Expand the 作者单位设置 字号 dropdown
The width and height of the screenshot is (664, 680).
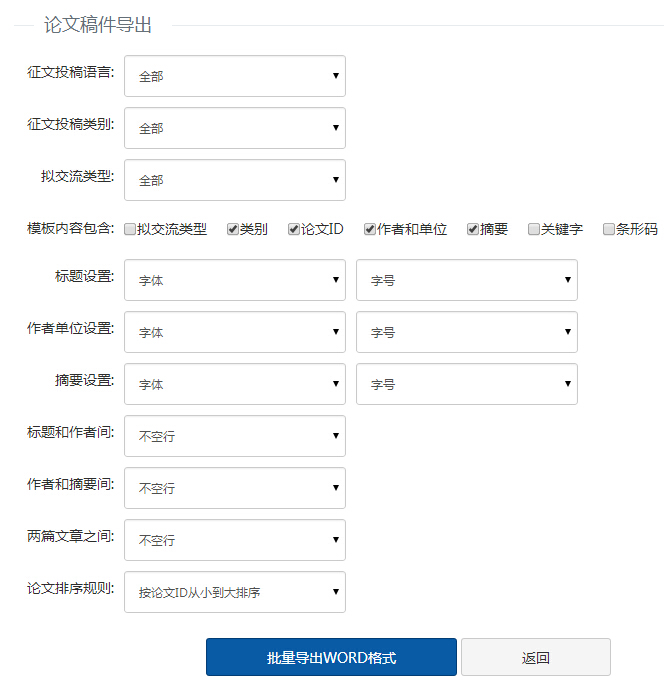click(467, 332)
